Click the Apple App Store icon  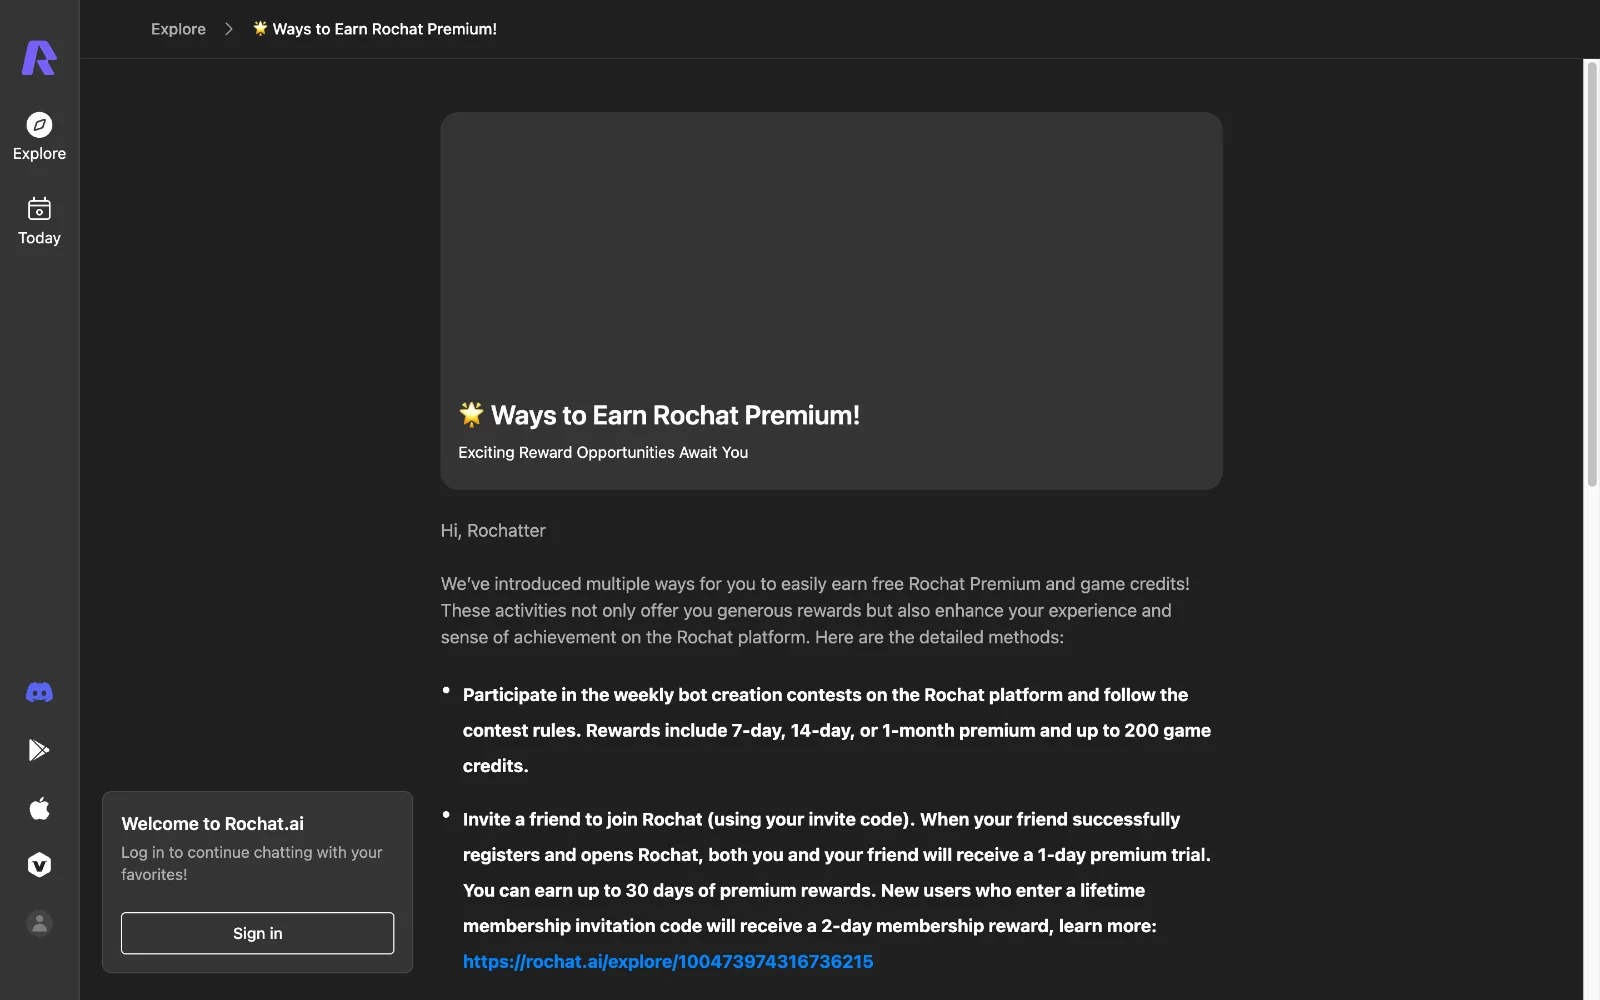(x=39, y=808)
